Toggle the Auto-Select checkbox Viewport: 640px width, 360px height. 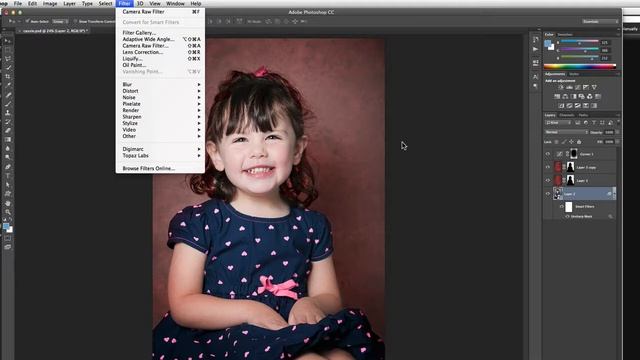click(28, 21)
